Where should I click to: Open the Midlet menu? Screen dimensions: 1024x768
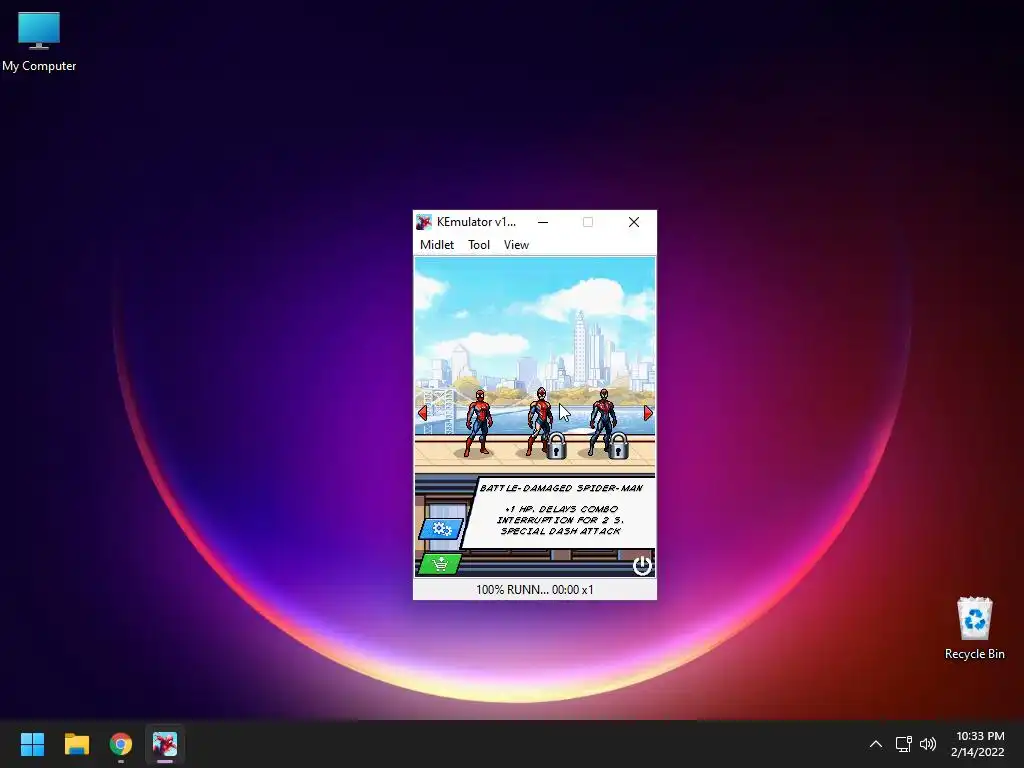click(x=437, y=245)
